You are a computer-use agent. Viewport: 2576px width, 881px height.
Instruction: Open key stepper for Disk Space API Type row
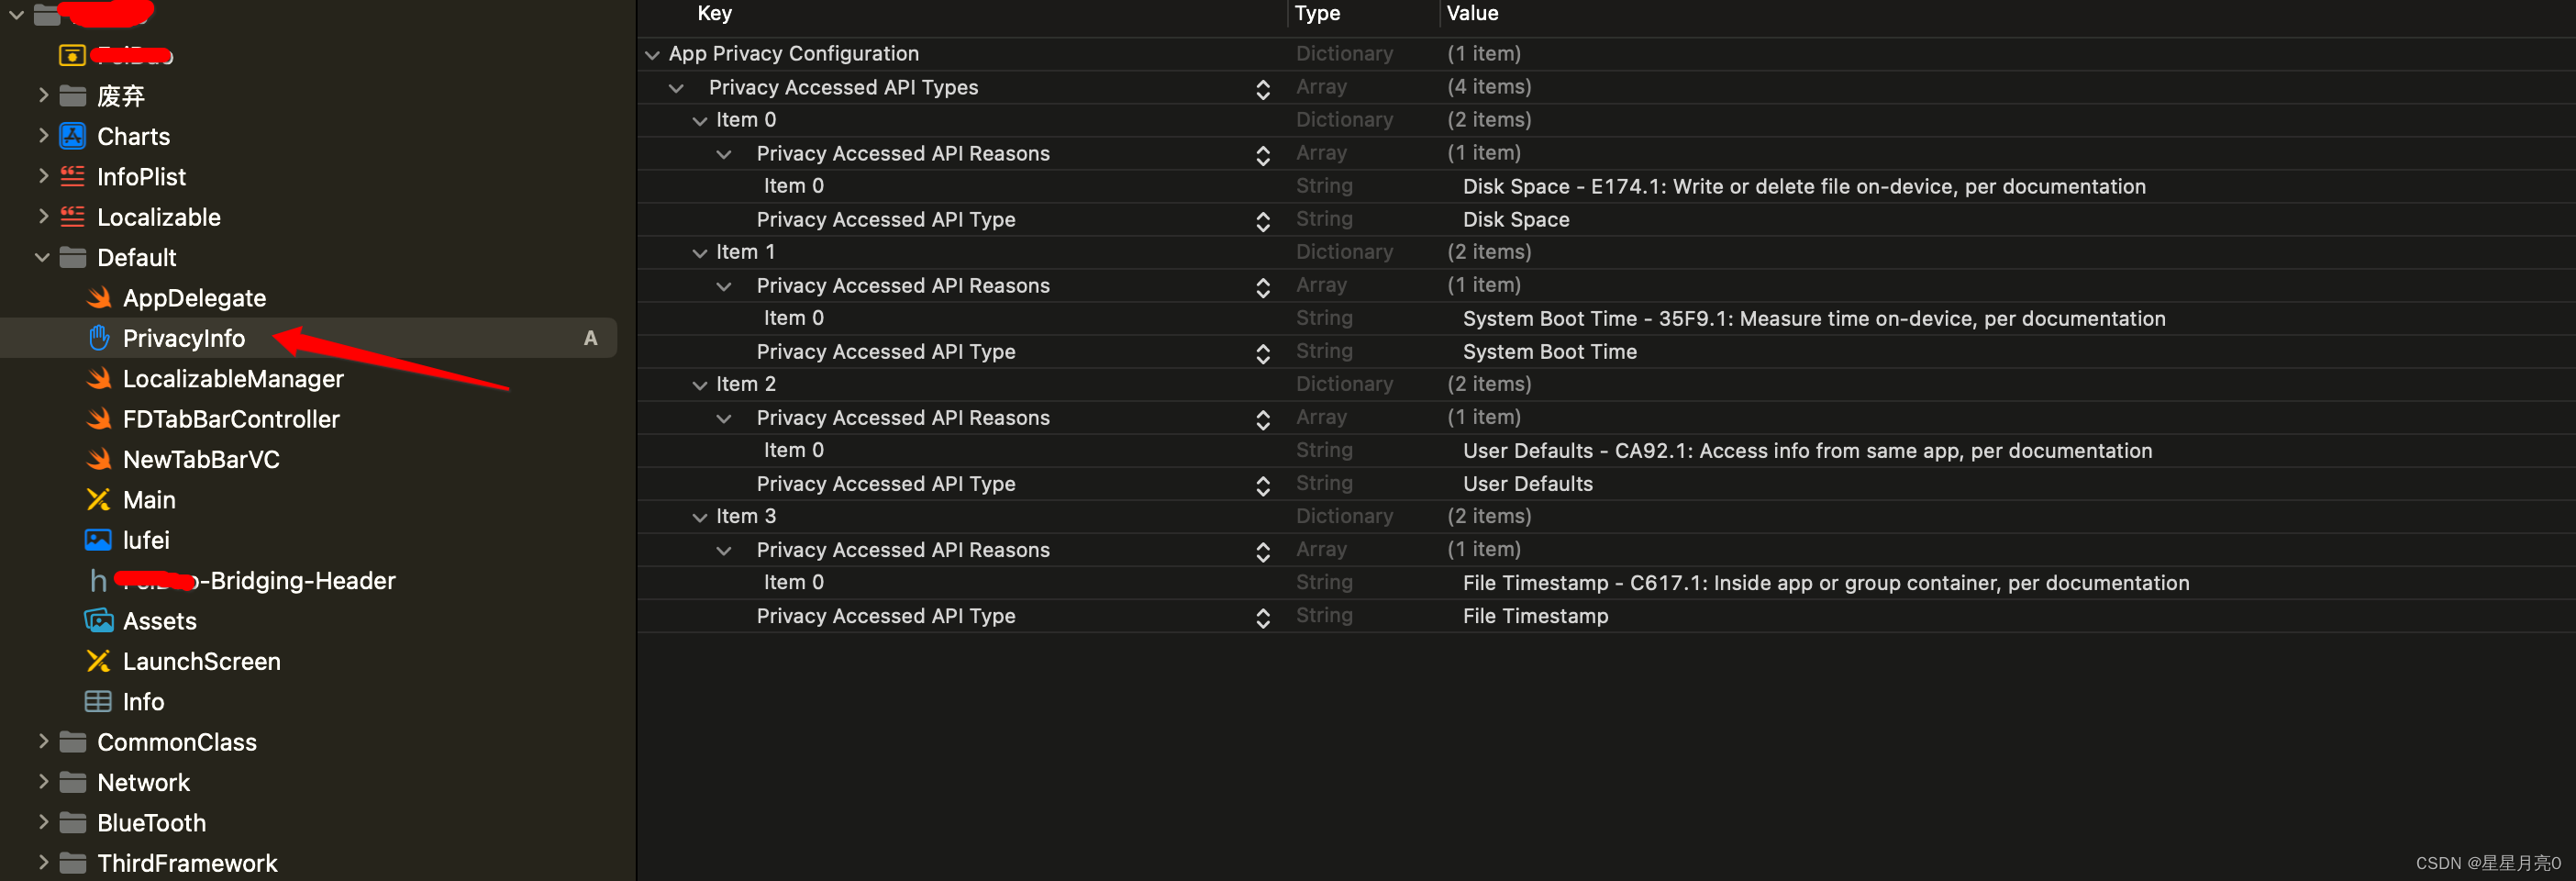click(1263, 221)
